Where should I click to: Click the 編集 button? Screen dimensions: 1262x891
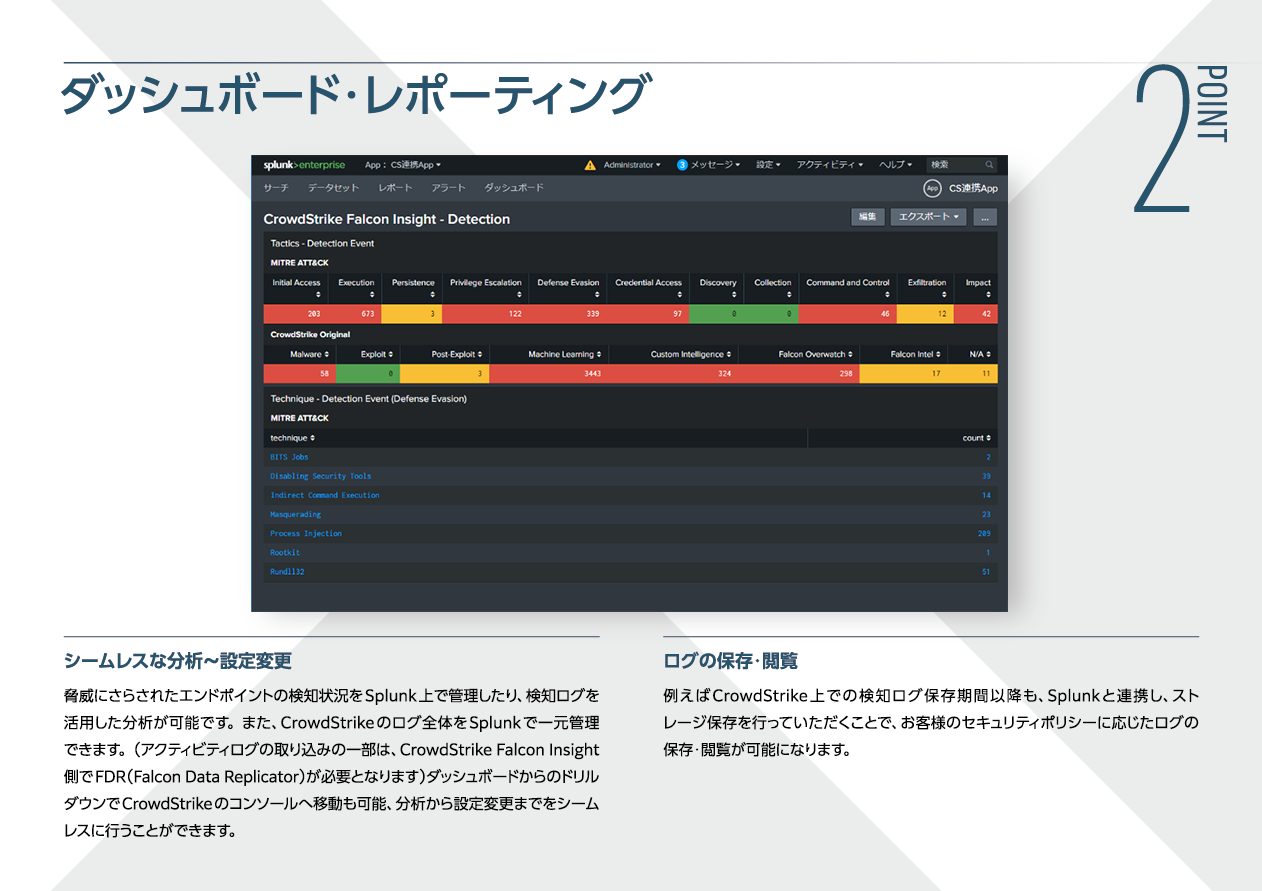click(x=867, y=217)
